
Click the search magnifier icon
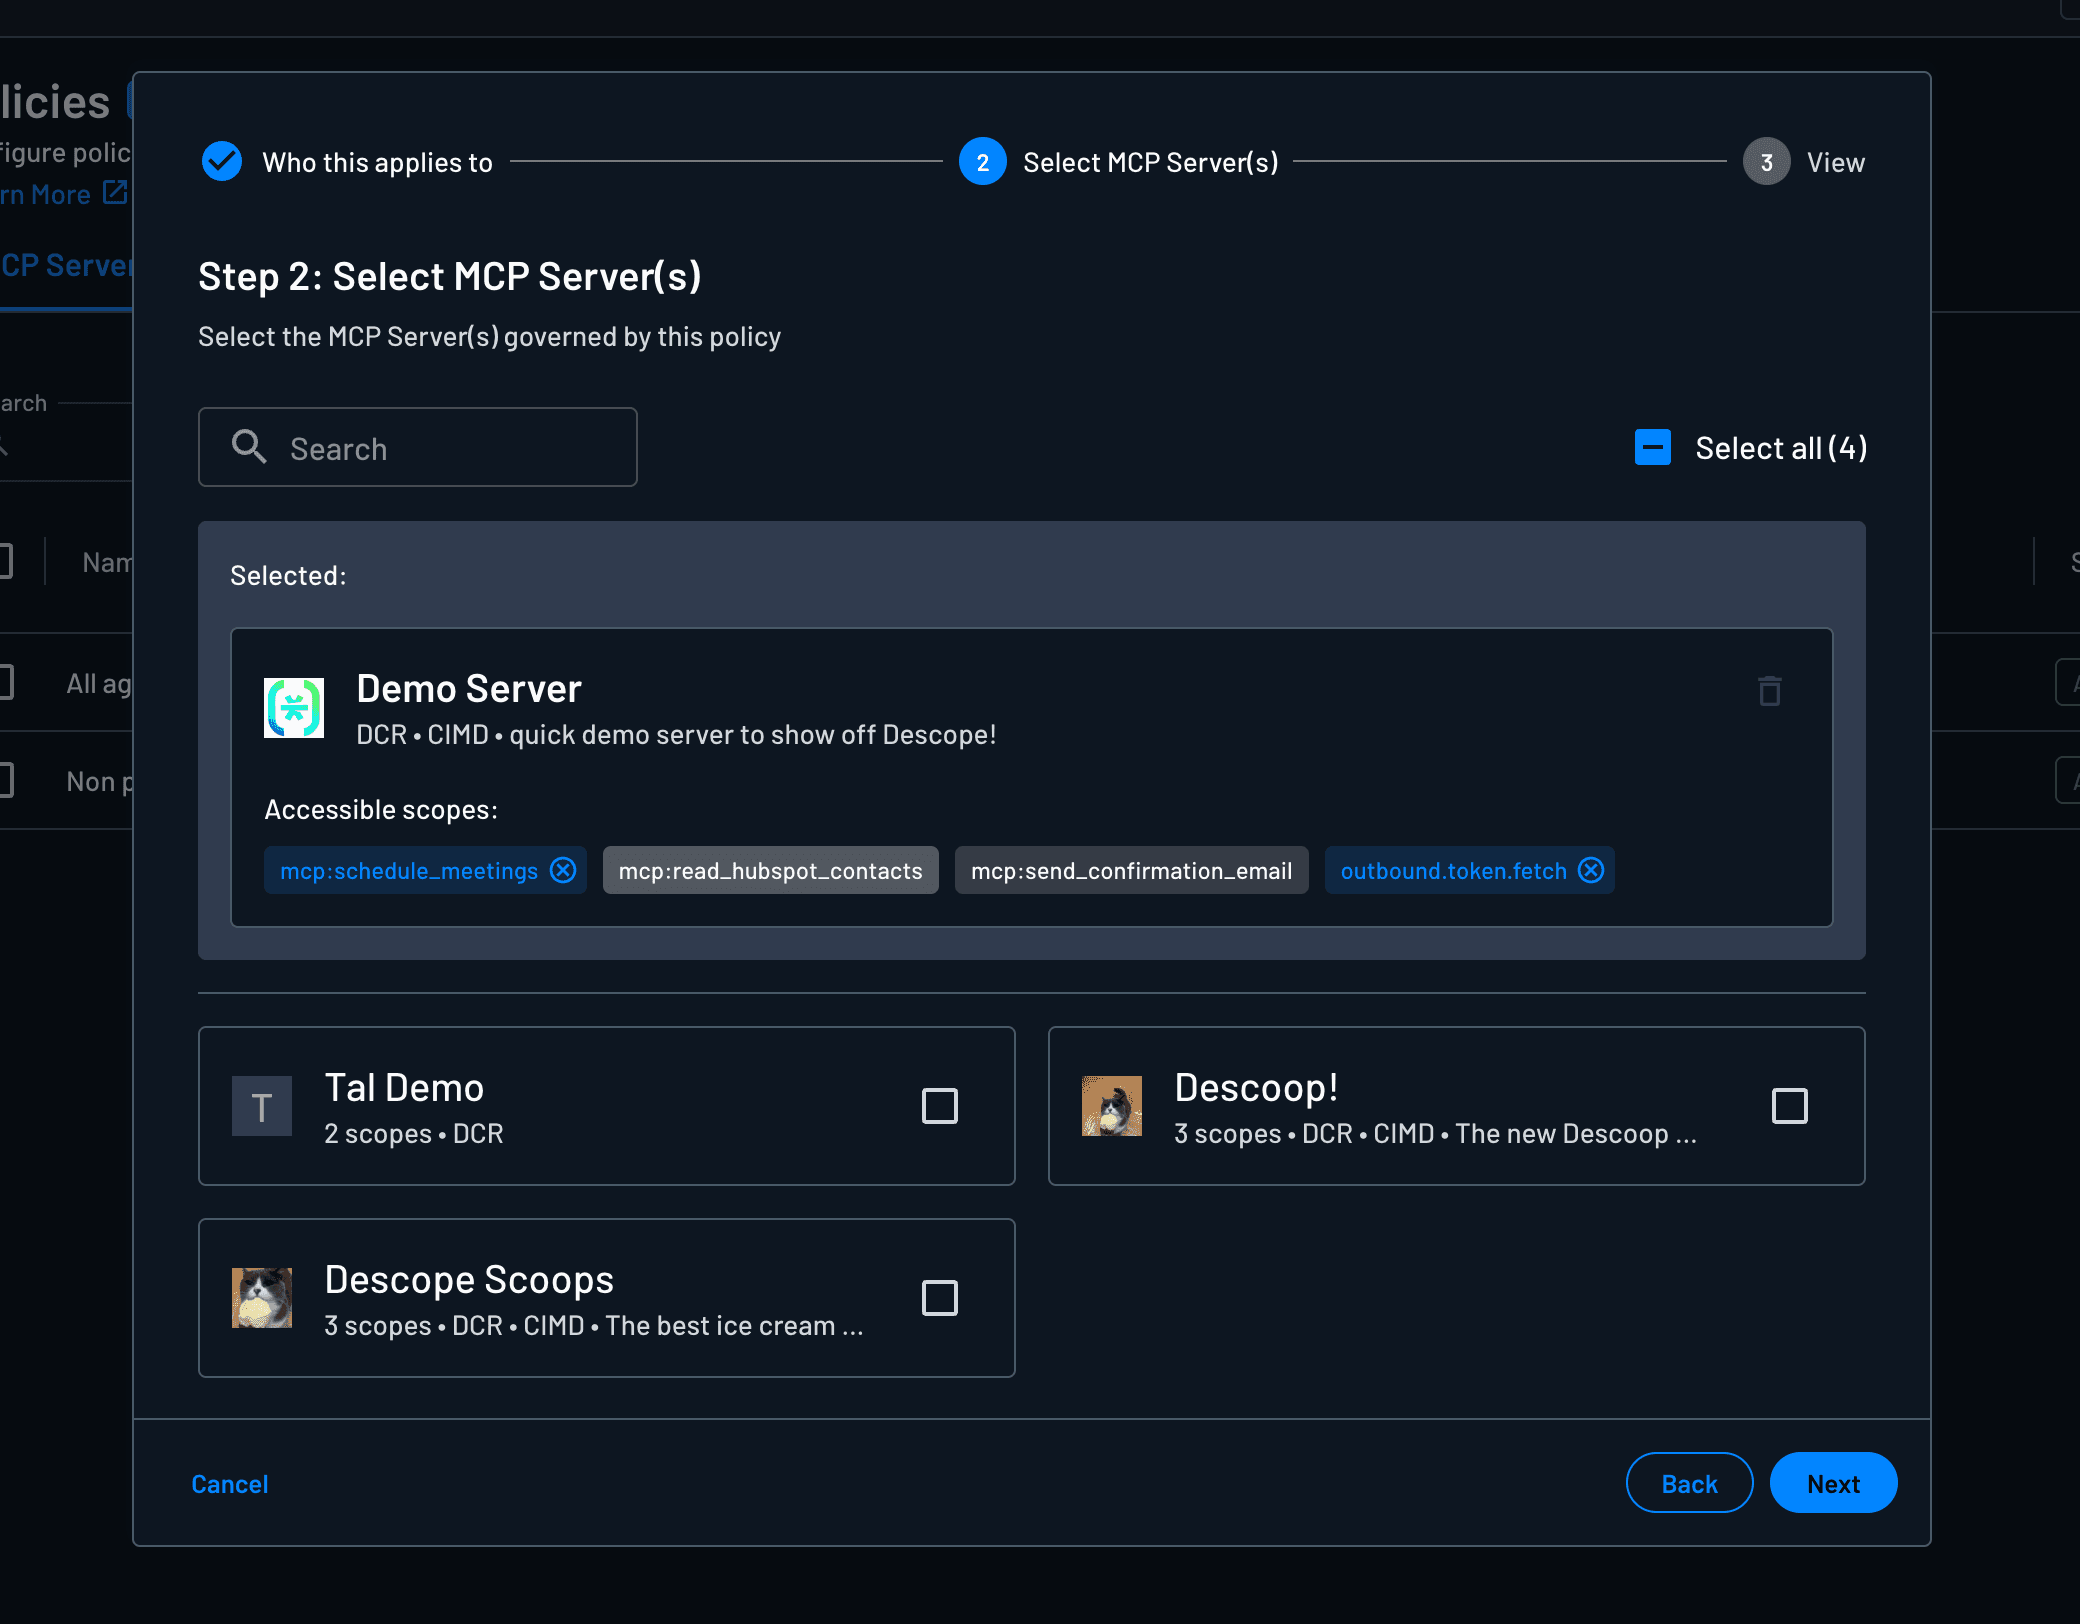248,447
